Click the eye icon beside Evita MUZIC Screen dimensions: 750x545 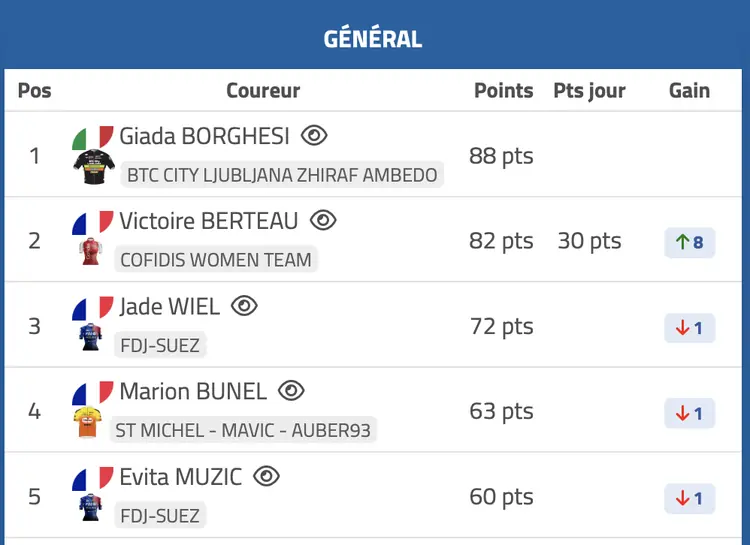point(266,477)
